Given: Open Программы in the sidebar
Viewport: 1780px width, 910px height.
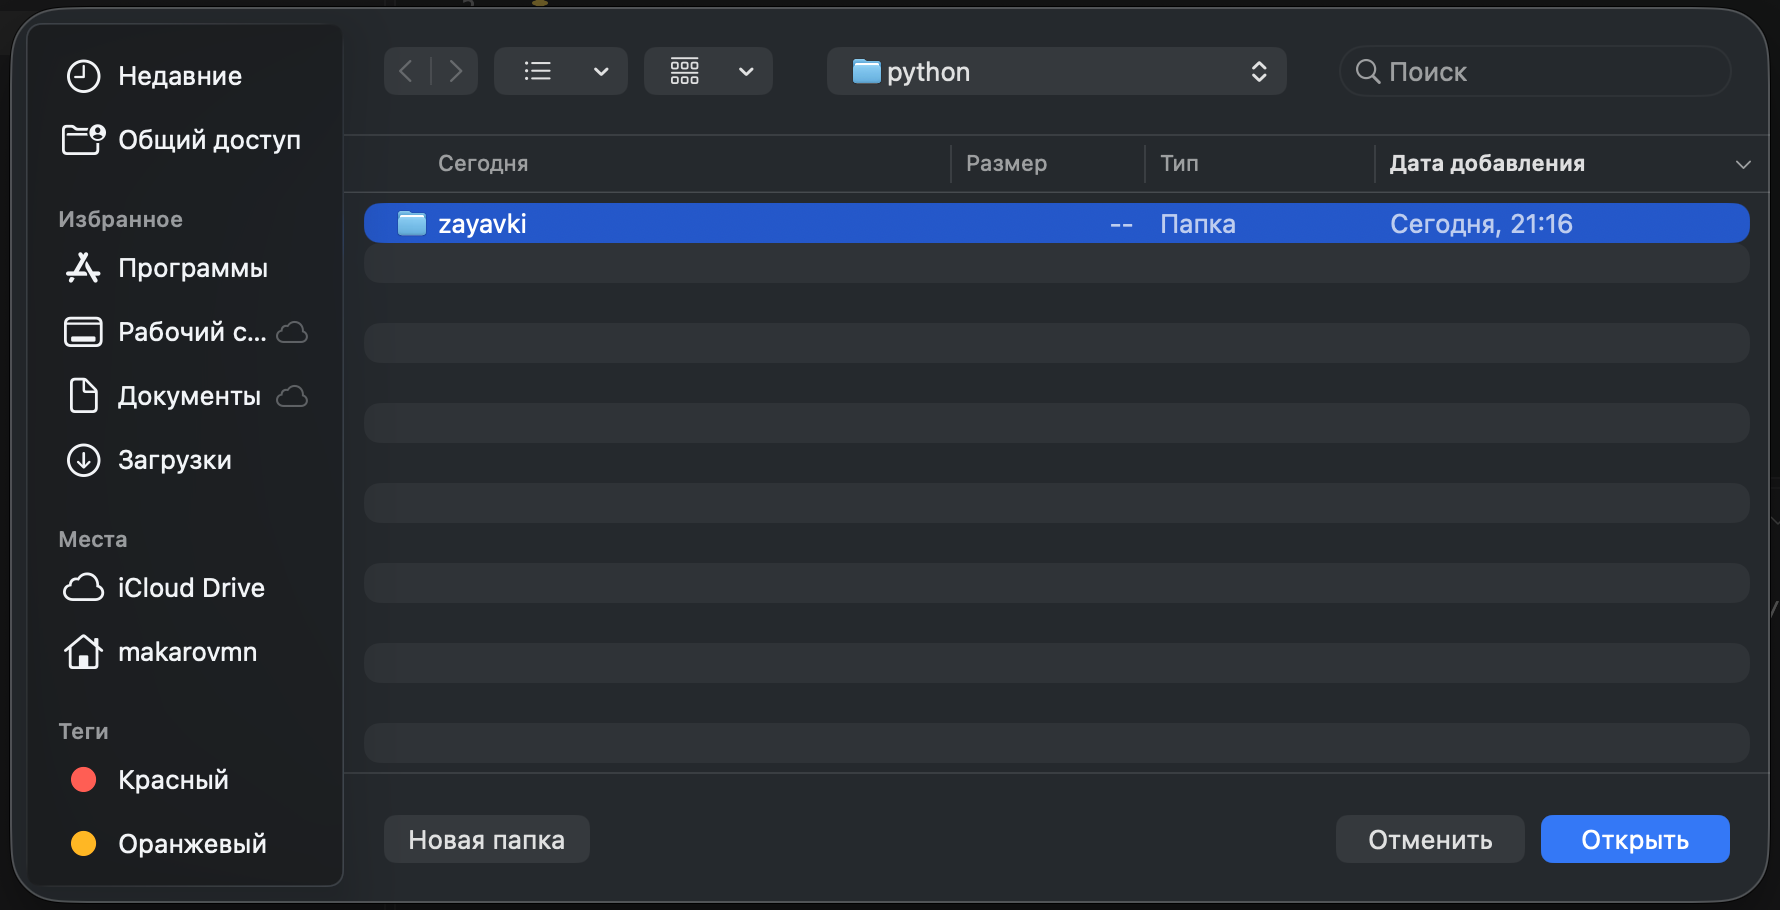Looking at the screenshot, I should click(193, 268).
